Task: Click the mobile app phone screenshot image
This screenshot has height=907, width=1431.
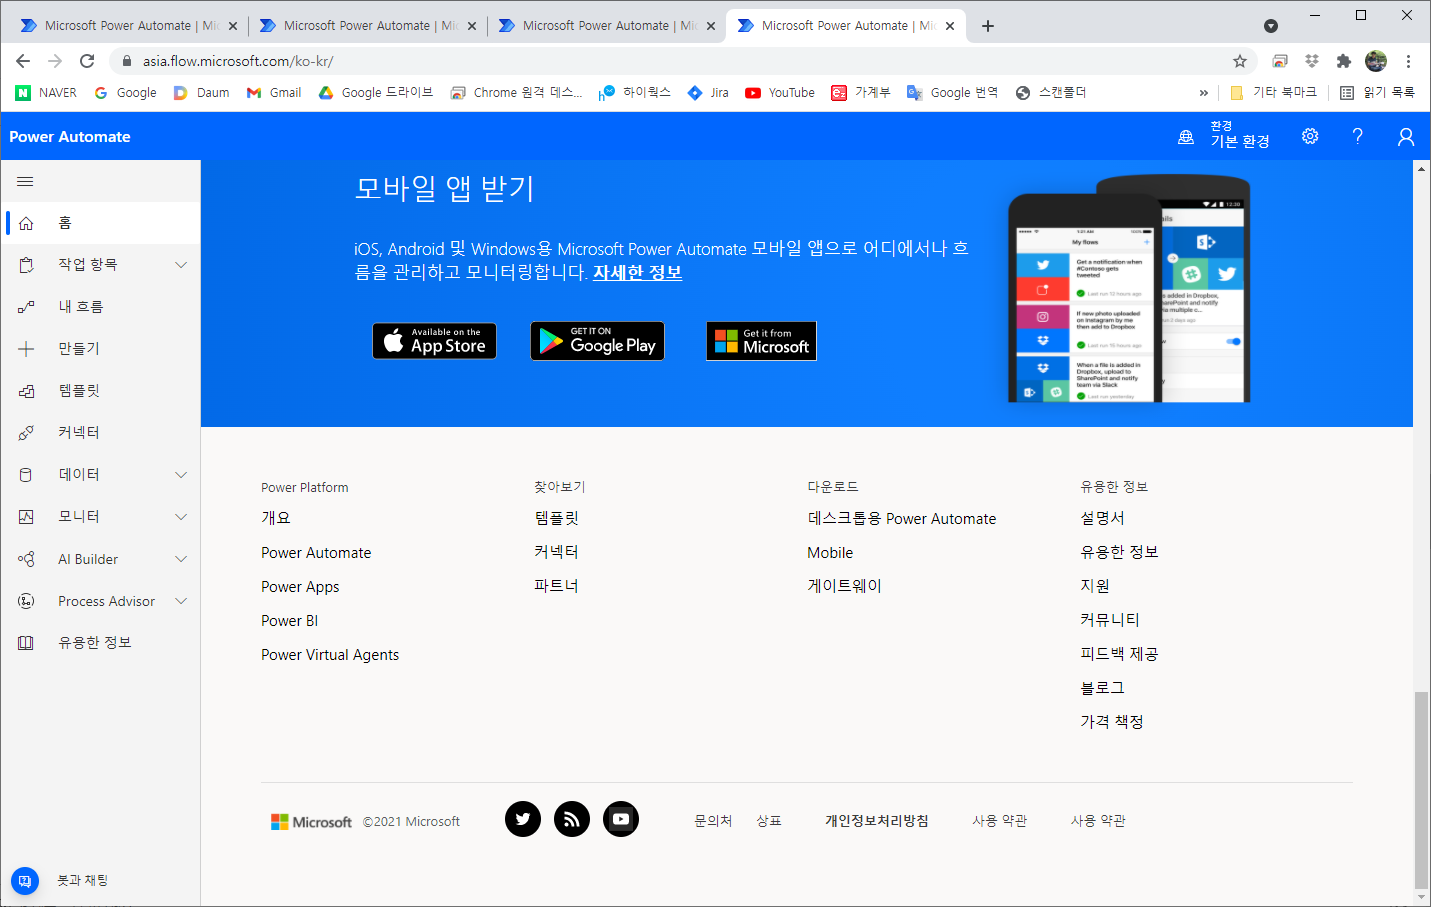Action: [1129, 290]
